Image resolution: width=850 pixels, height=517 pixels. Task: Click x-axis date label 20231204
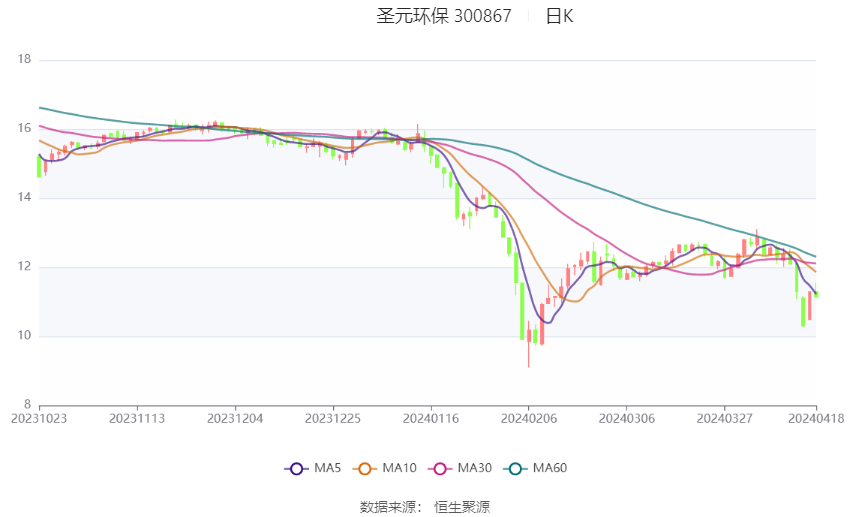pos(235,419)
